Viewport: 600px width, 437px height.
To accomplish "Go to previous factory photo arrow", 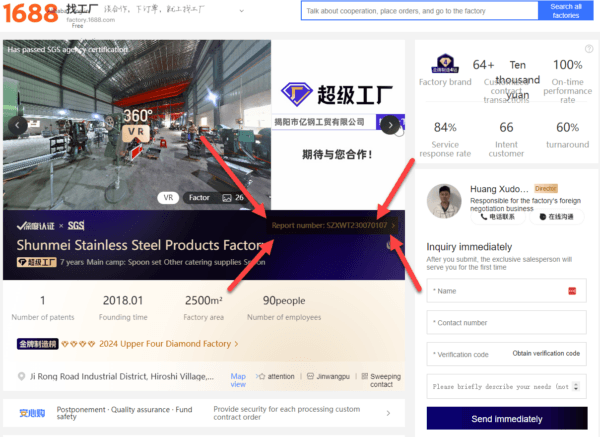I will 18,125.
